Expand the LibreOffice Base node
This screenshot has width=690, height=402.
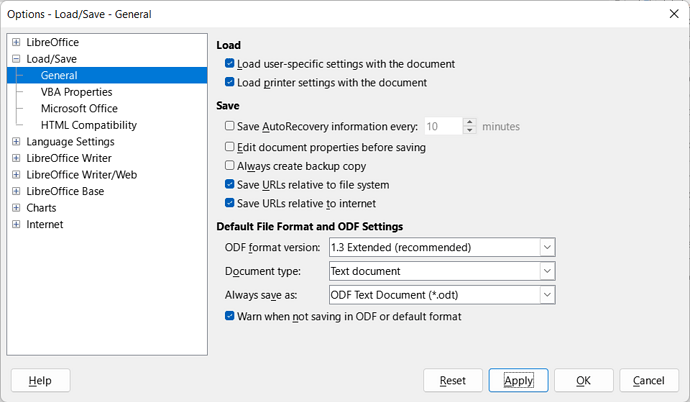pos(16,191)
